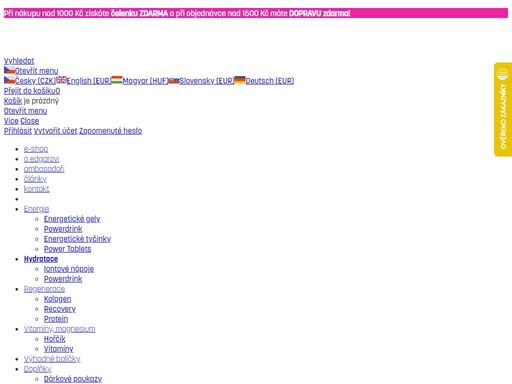
Task: Click the Slovak flag icon for Slovensky
Action: pos(174,80)
